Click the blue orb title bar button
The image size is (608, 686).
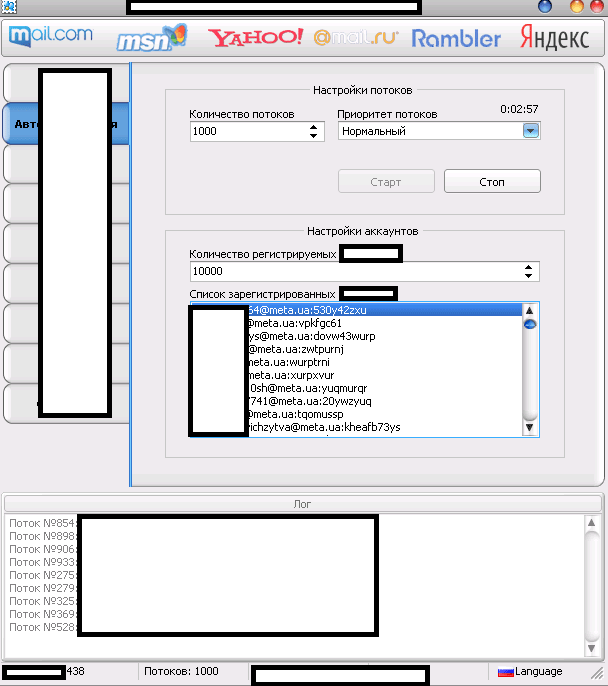[x=545, y=7]
